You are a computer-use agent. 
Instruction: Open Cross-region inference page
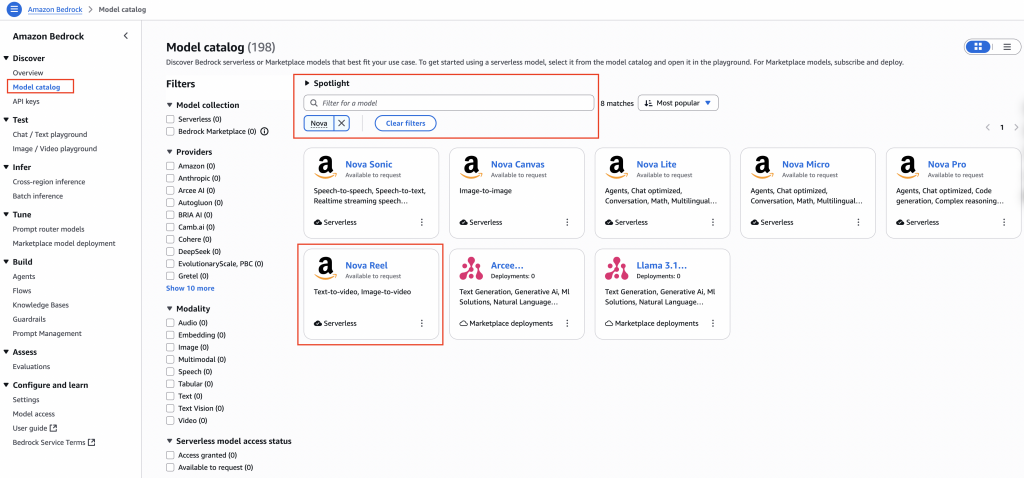(49, 182)
